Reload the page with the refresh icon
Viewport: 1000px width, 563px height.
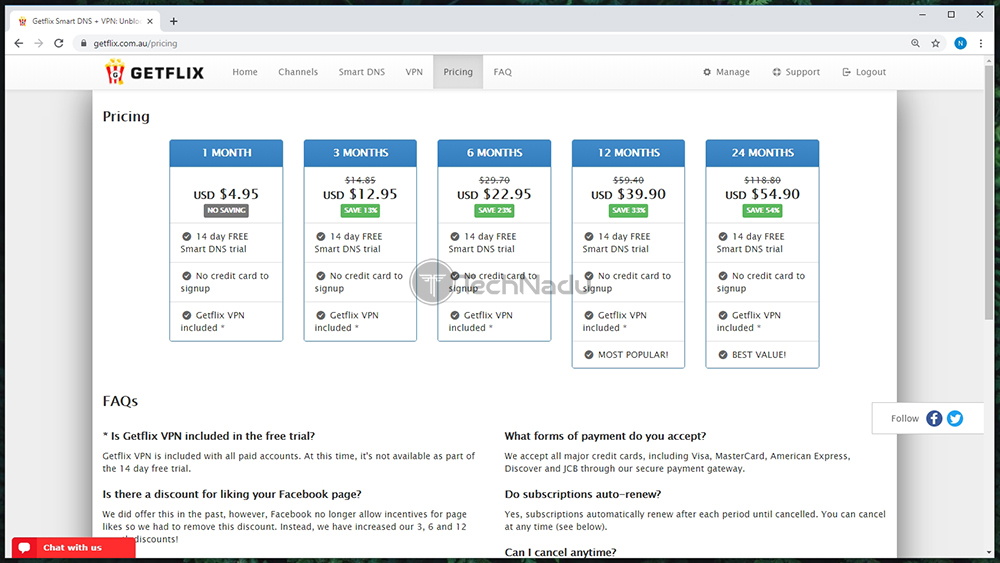[x=59, y=43]
